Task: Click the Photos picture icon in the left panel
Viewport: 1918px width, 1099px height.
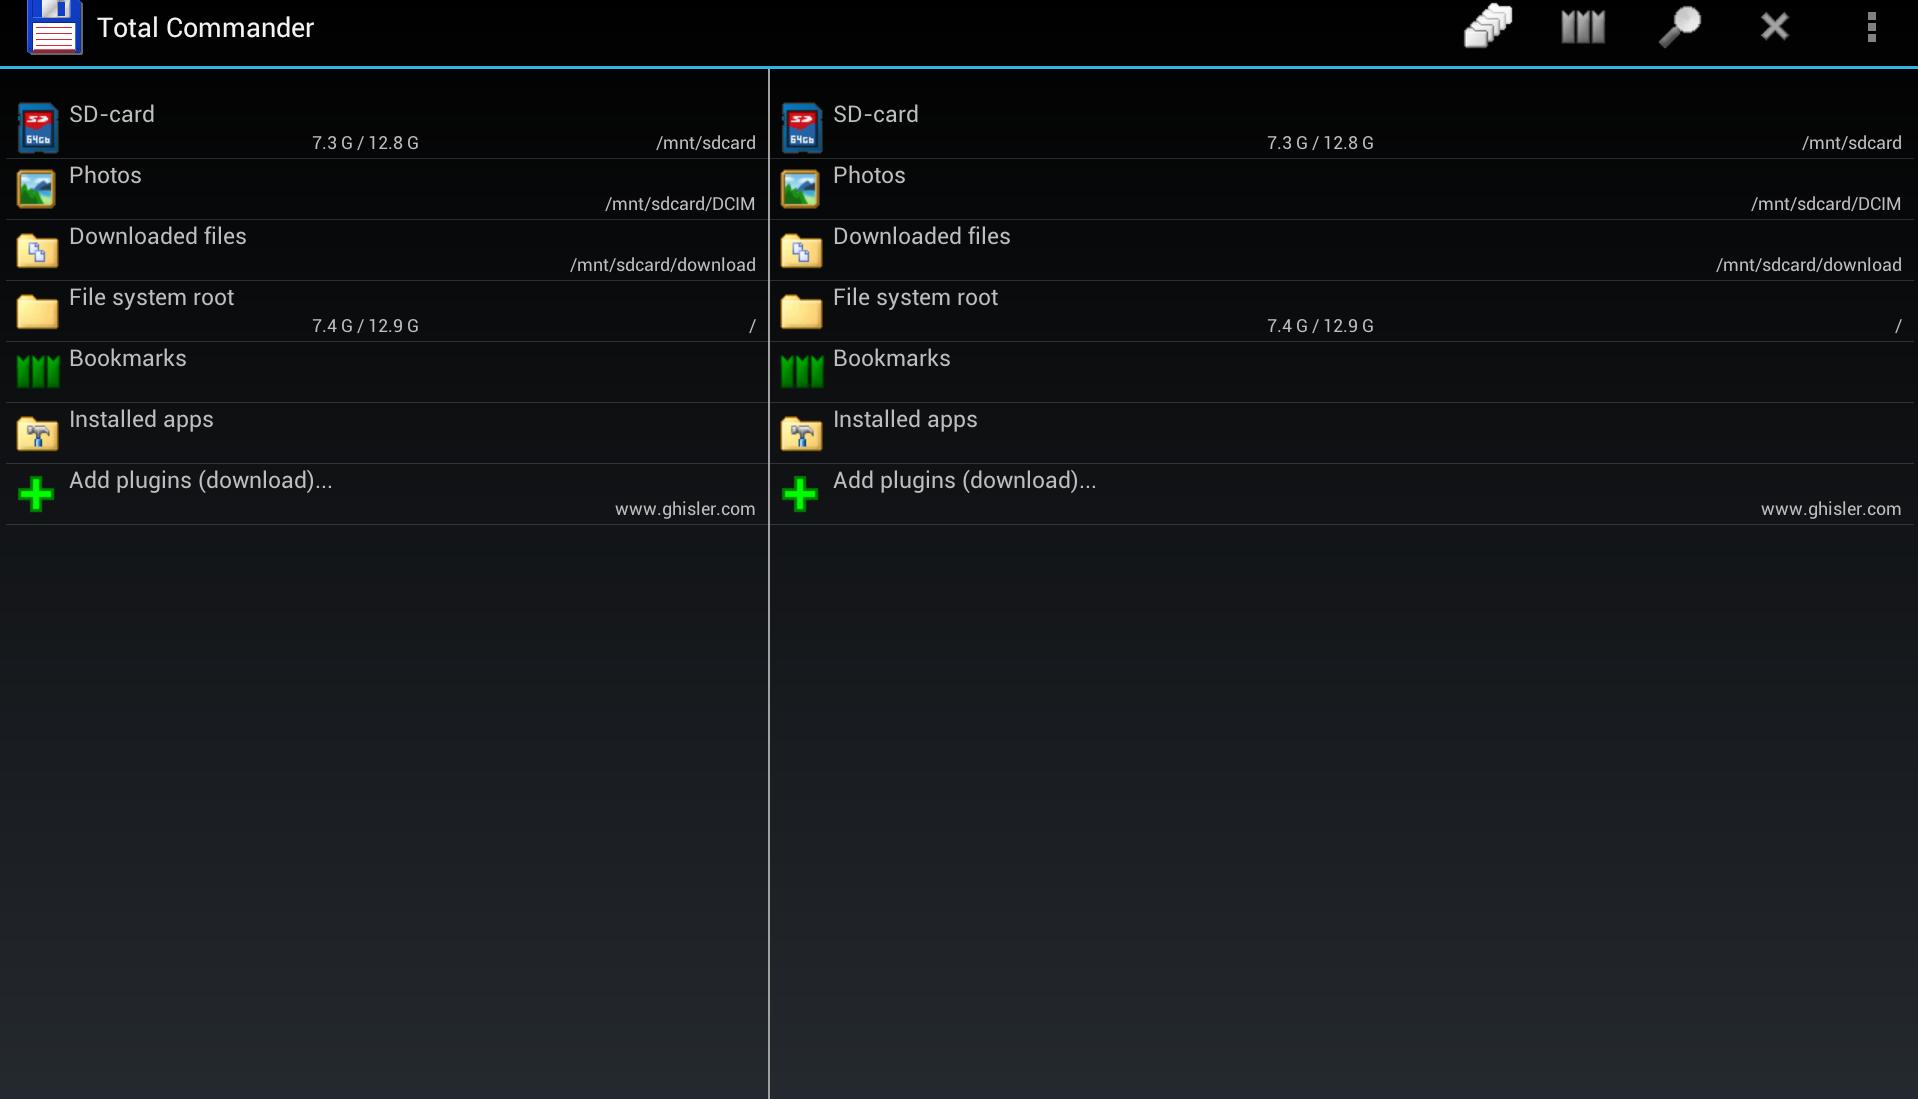Action: click(x=37, y=189)
